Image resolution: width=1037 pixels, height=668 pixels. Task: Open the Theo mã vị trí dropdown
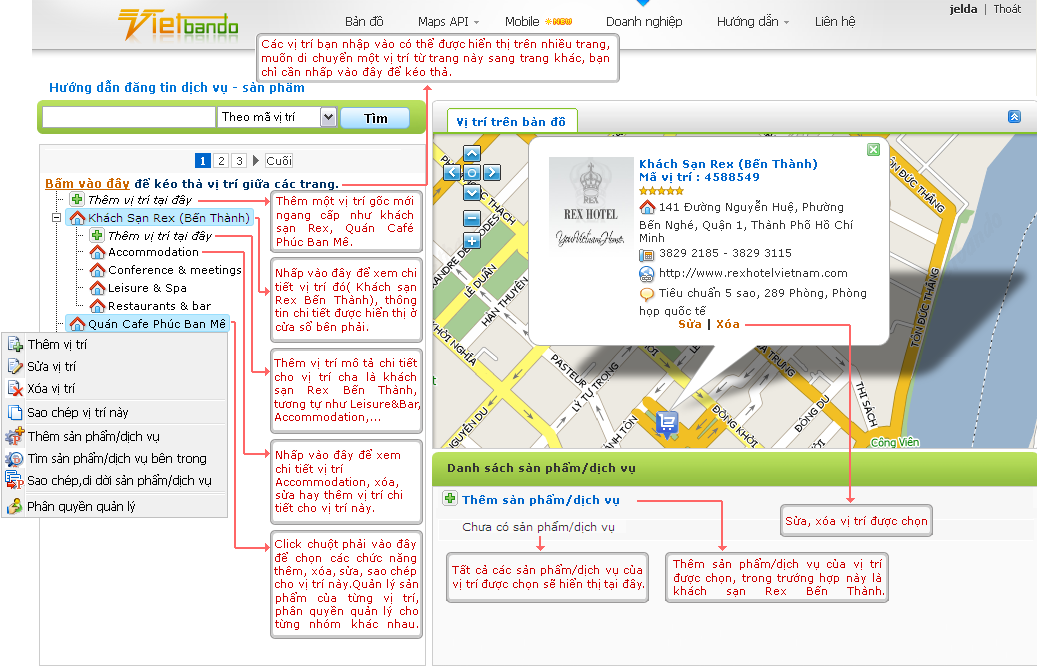(x=278, y=117)
